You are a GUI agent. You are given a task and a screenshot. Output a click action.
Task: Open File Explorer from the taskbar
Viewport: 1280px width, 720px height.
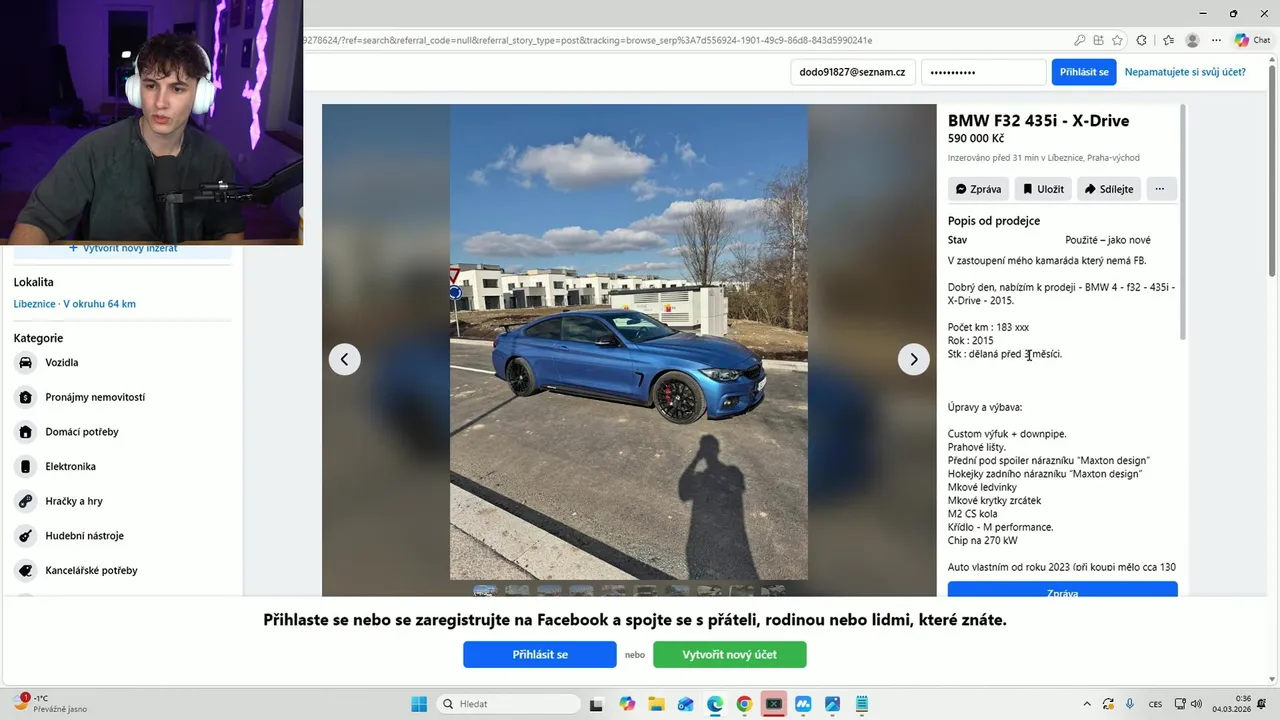coord(656,704)
